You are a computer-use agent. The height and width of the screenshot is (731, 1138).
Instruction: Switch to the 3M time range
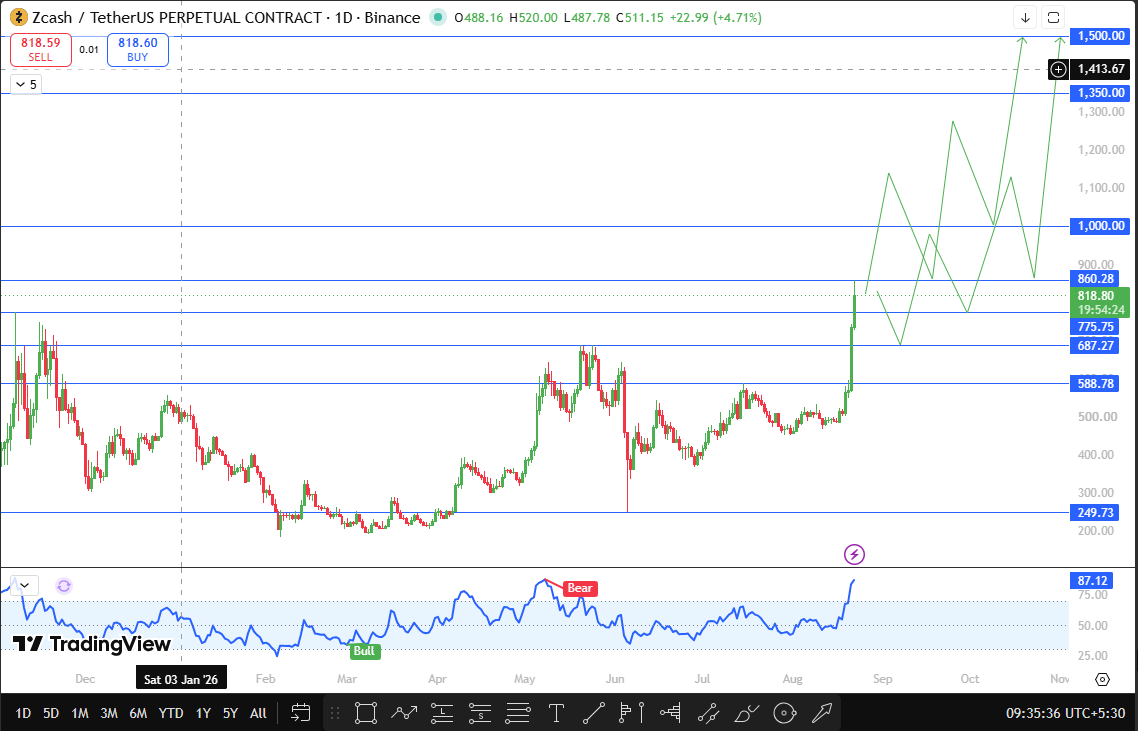click(109, 713)
